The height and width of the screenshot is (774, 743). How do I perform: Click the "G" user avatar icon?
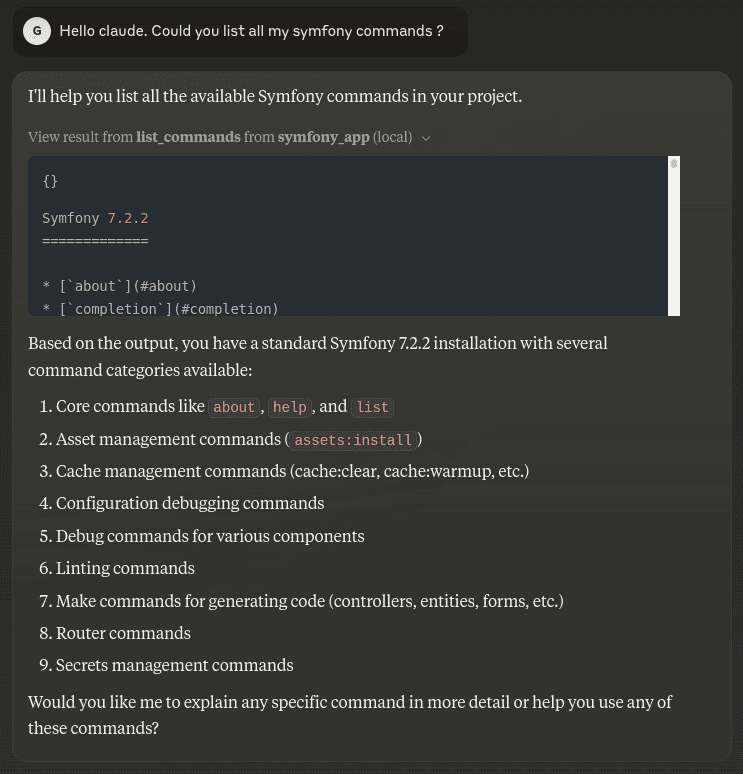37,31
